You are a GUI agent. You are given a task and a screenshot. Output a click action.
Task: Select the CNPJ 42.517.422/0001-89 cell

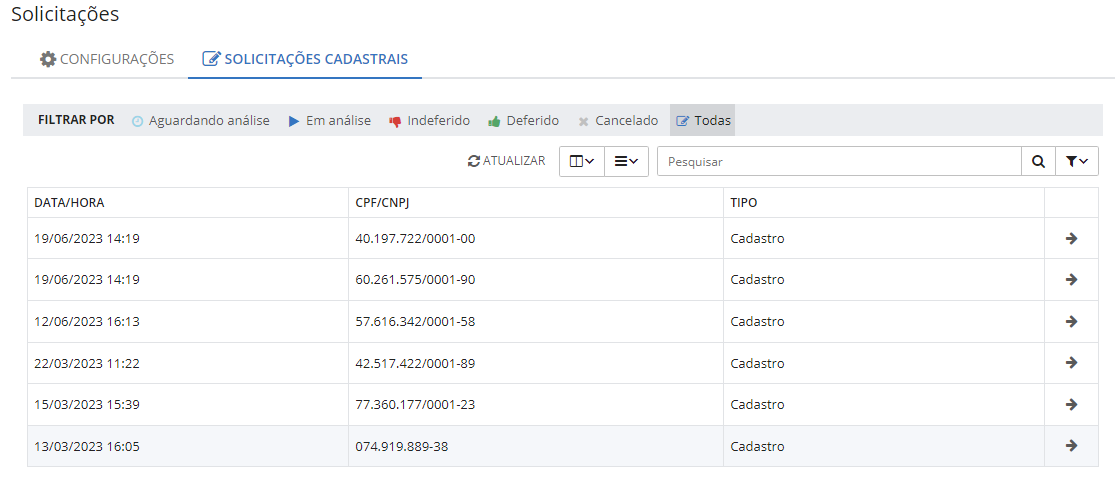coord(536,363)
